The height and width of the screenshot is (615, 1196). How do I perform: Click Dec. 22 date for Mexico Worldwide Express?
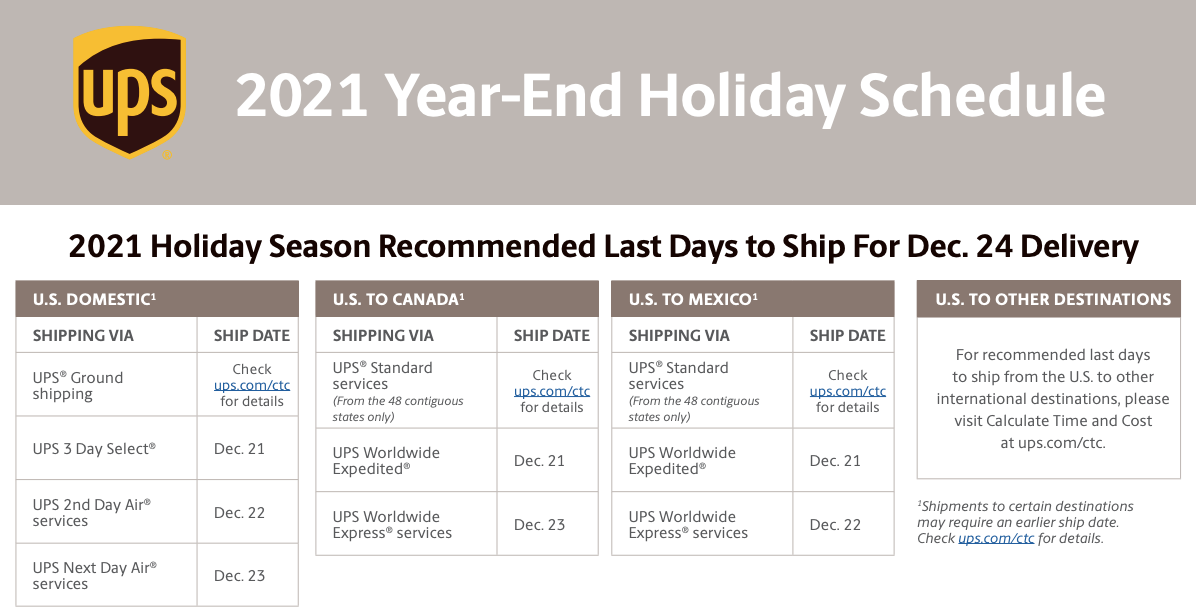click(835, 524)
